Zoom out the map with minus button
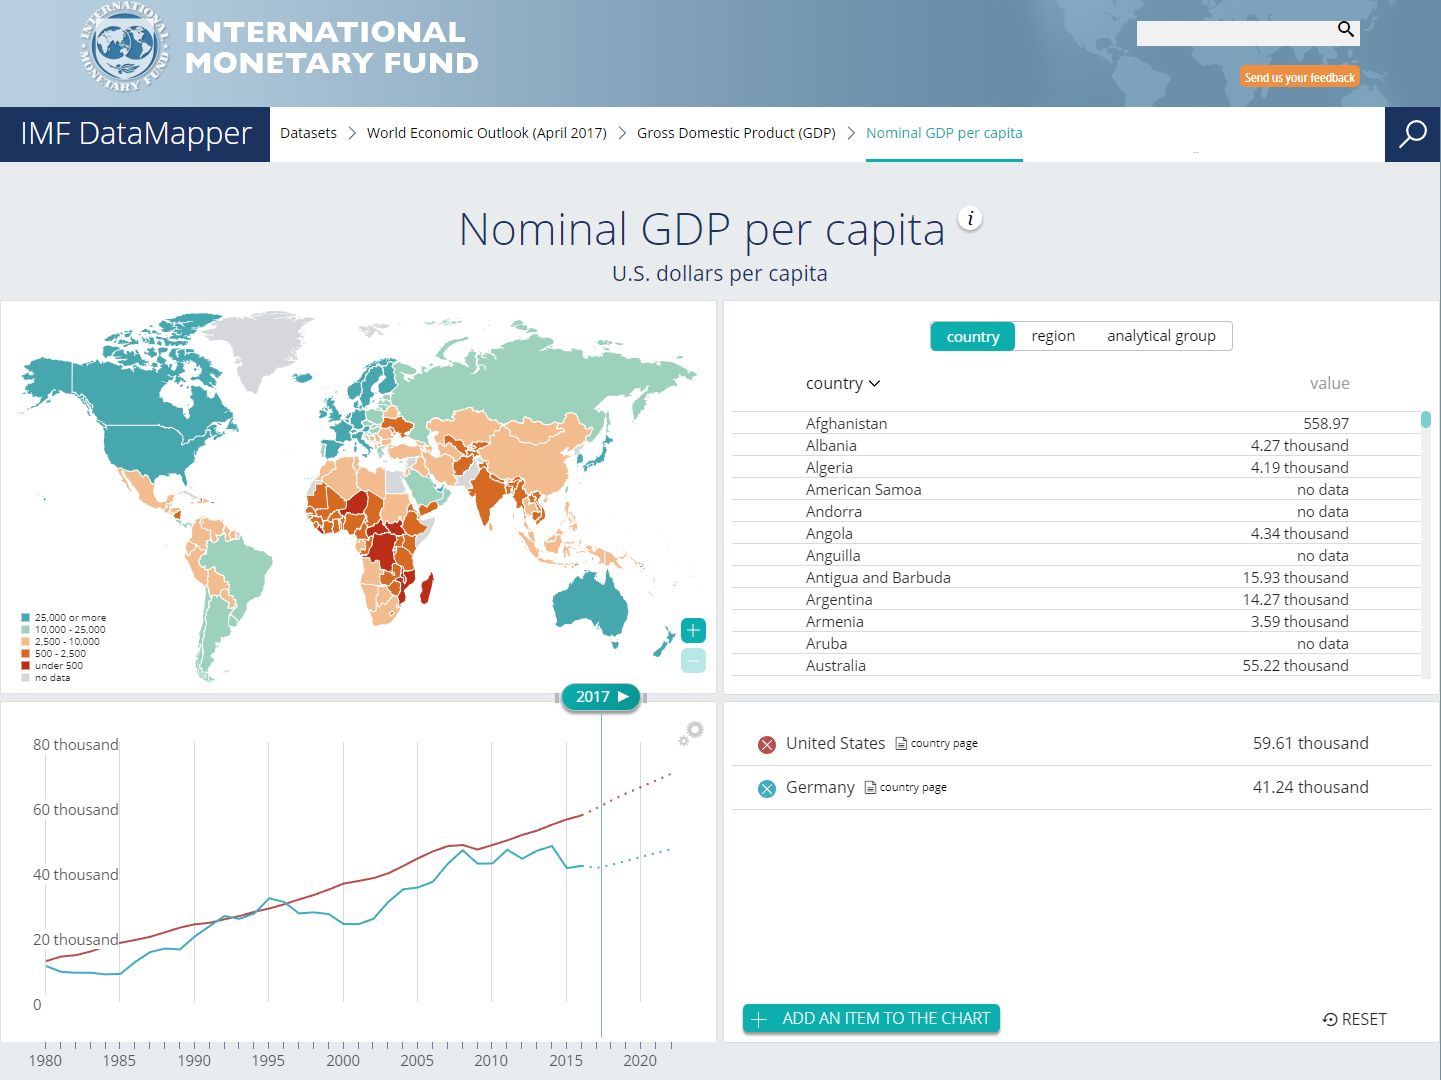Image resolution: width=1441 pixels, height=1080 pixels. point(693,660)
